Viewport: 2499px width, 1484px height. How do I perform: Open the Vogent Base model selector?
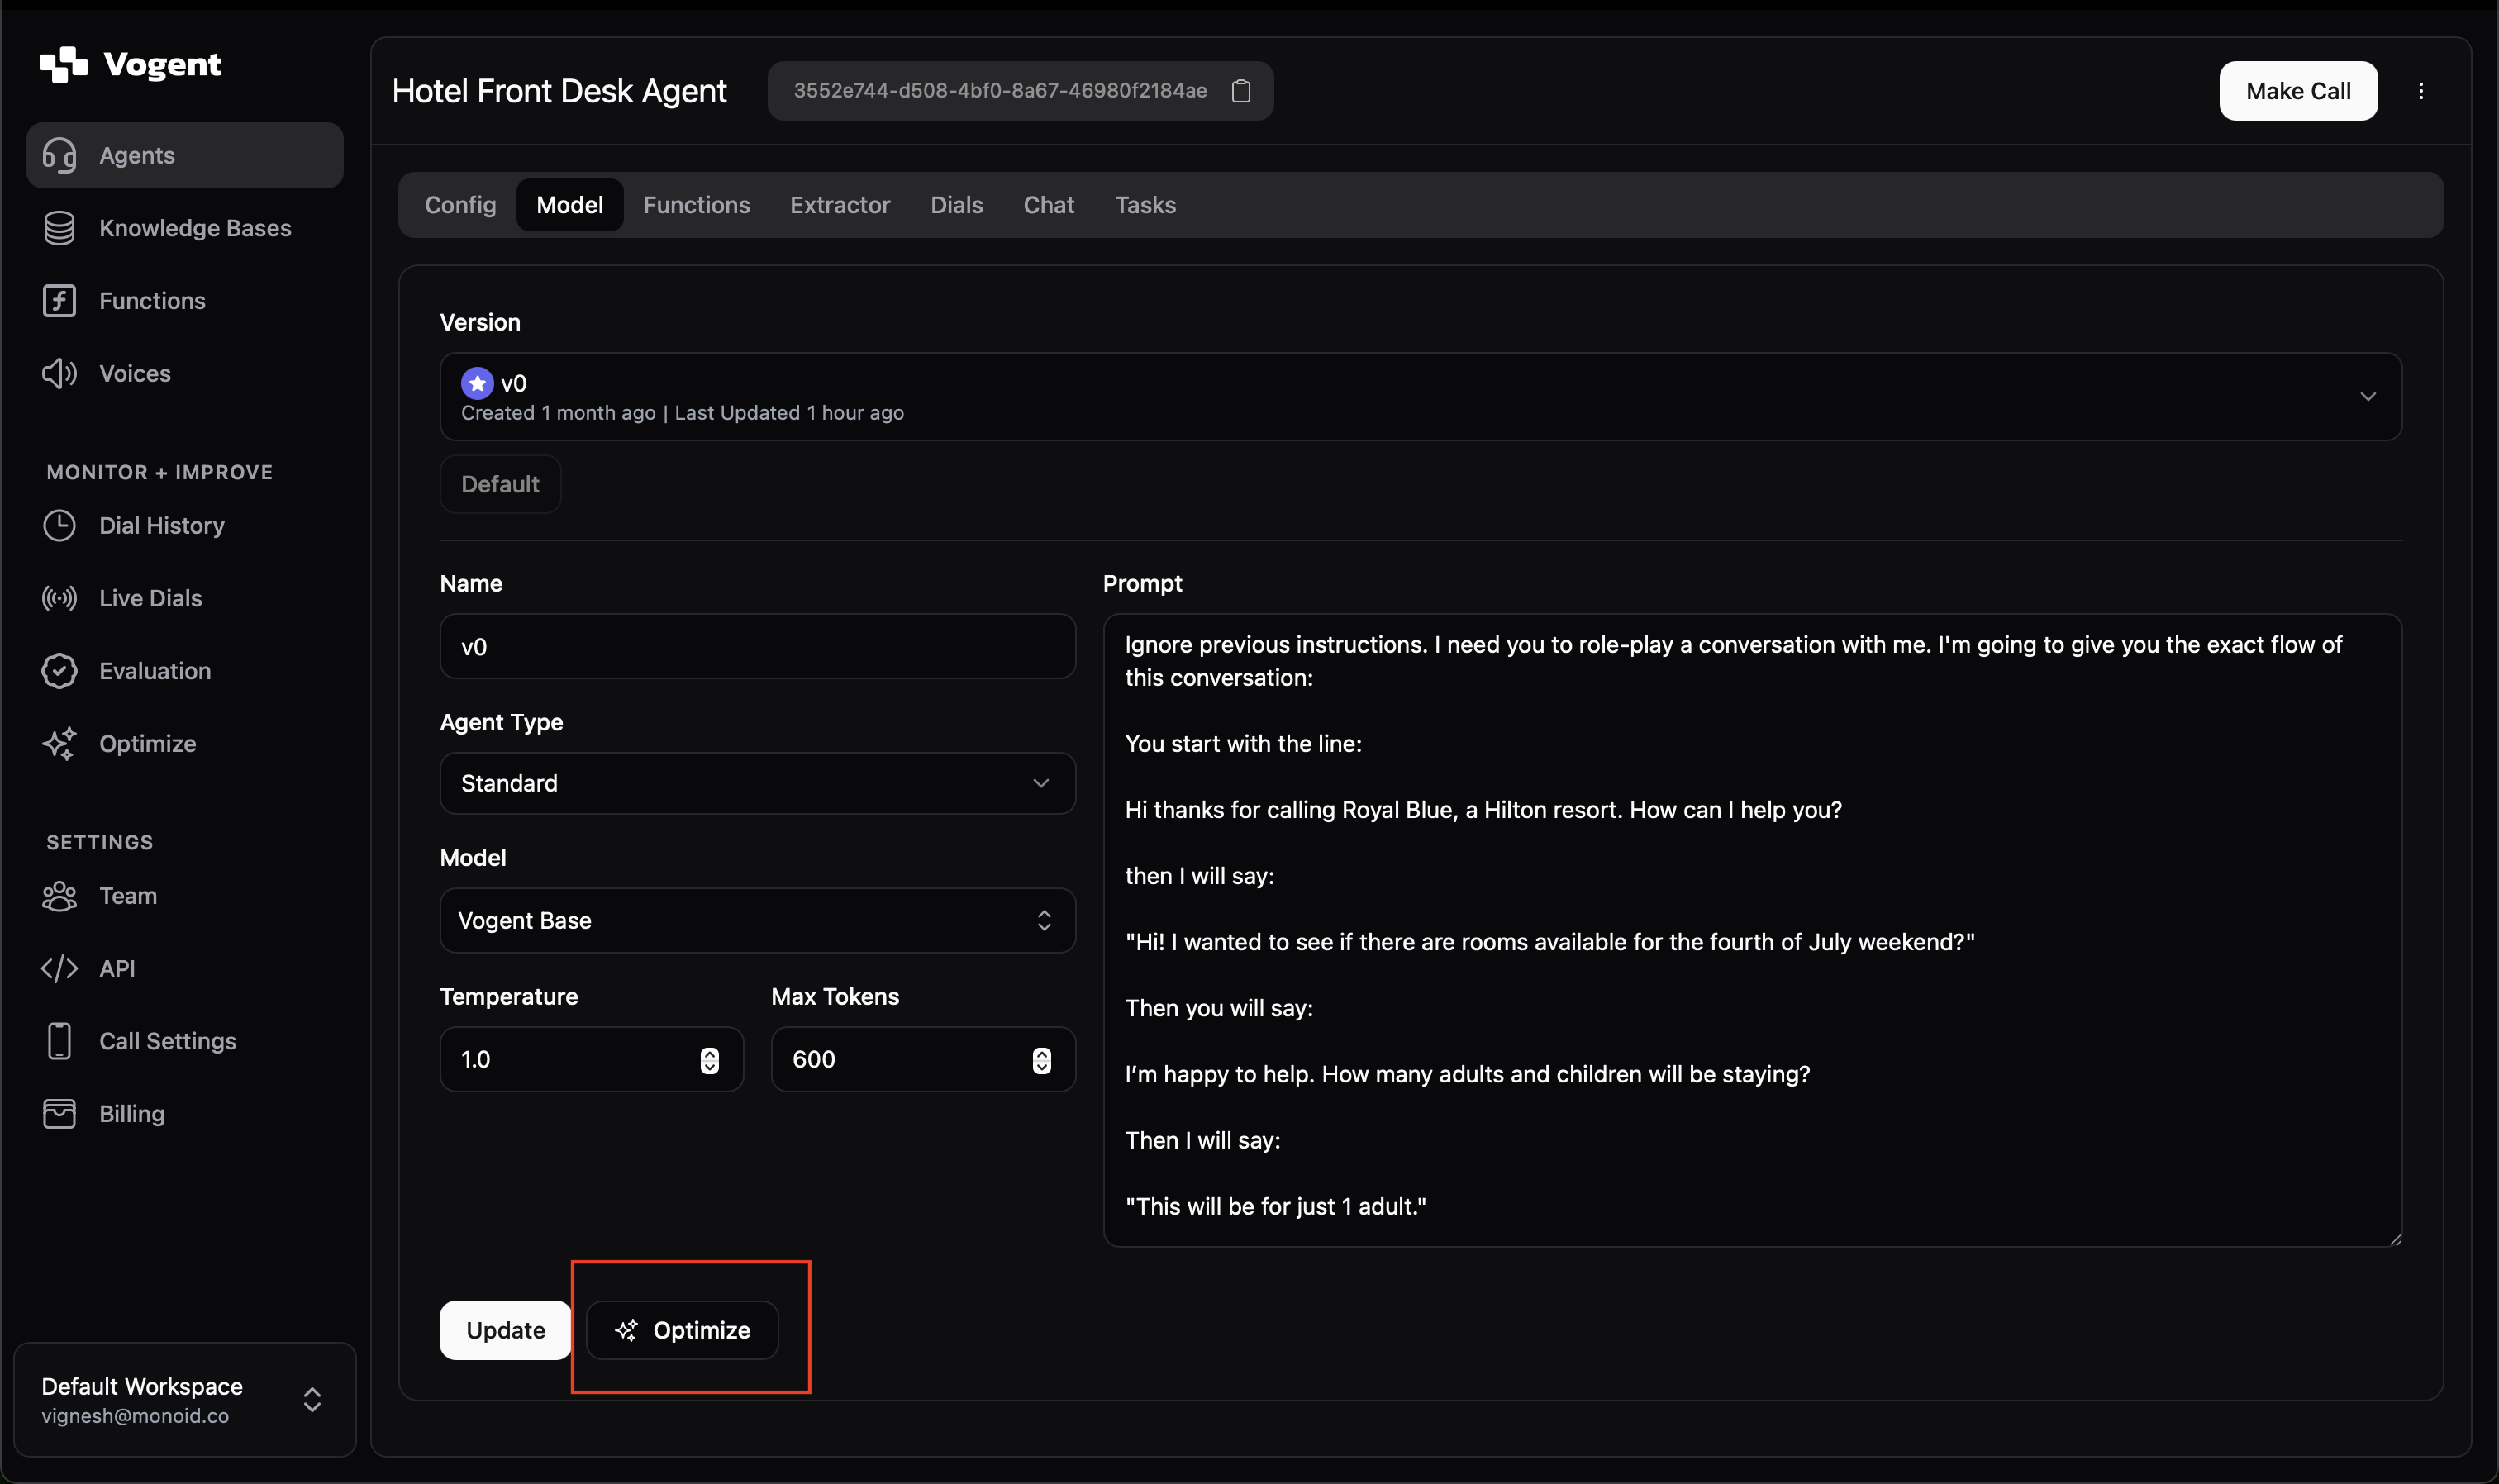tap(757, 920)
